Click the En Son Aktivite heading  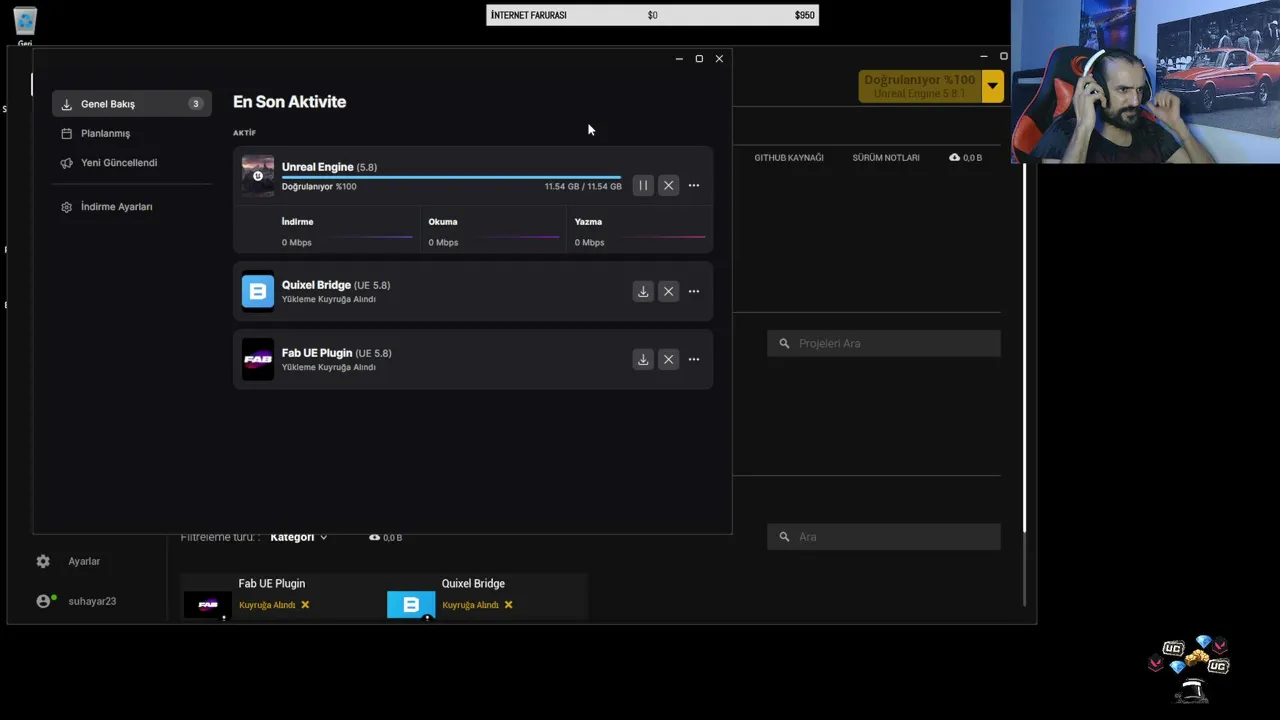point(290,102)
